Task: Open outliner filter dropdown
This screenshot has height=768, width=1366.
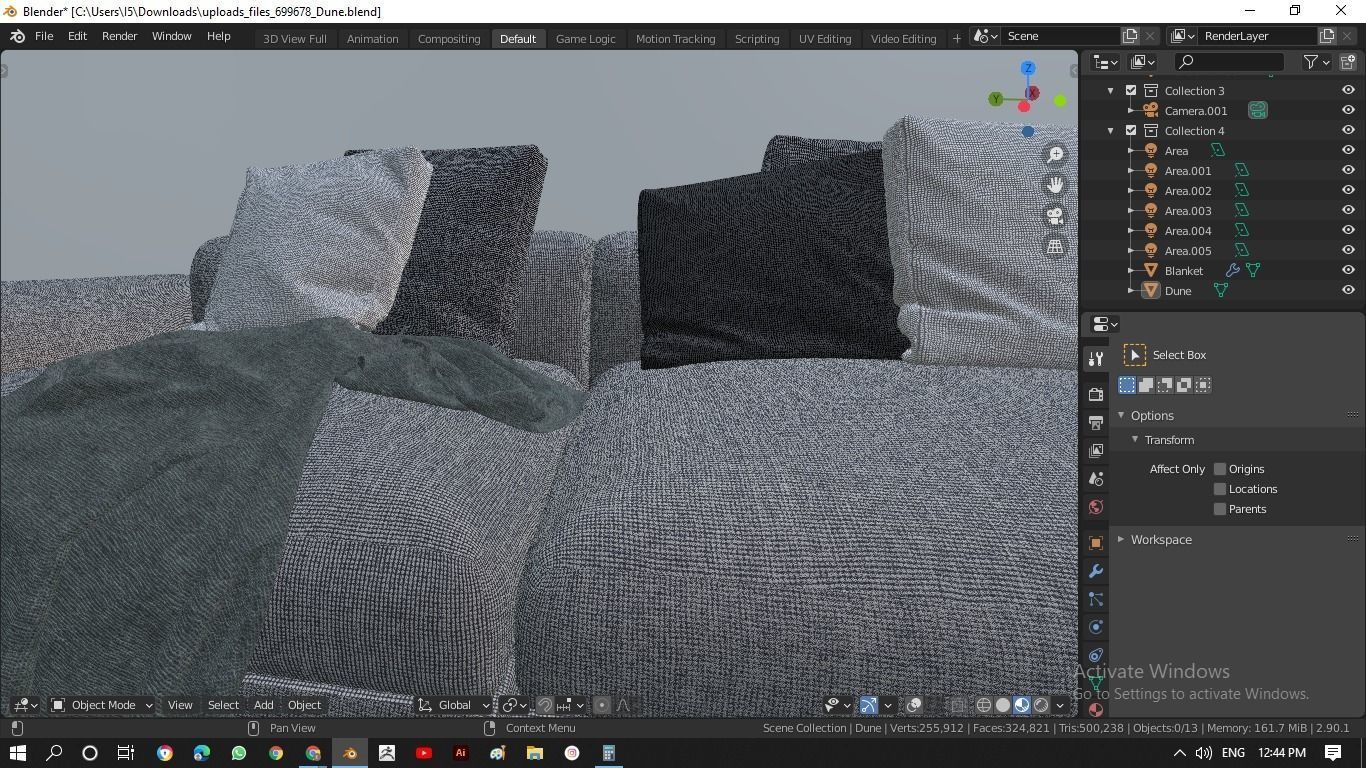Action: pyautogui.click(x=1317, y=62)
